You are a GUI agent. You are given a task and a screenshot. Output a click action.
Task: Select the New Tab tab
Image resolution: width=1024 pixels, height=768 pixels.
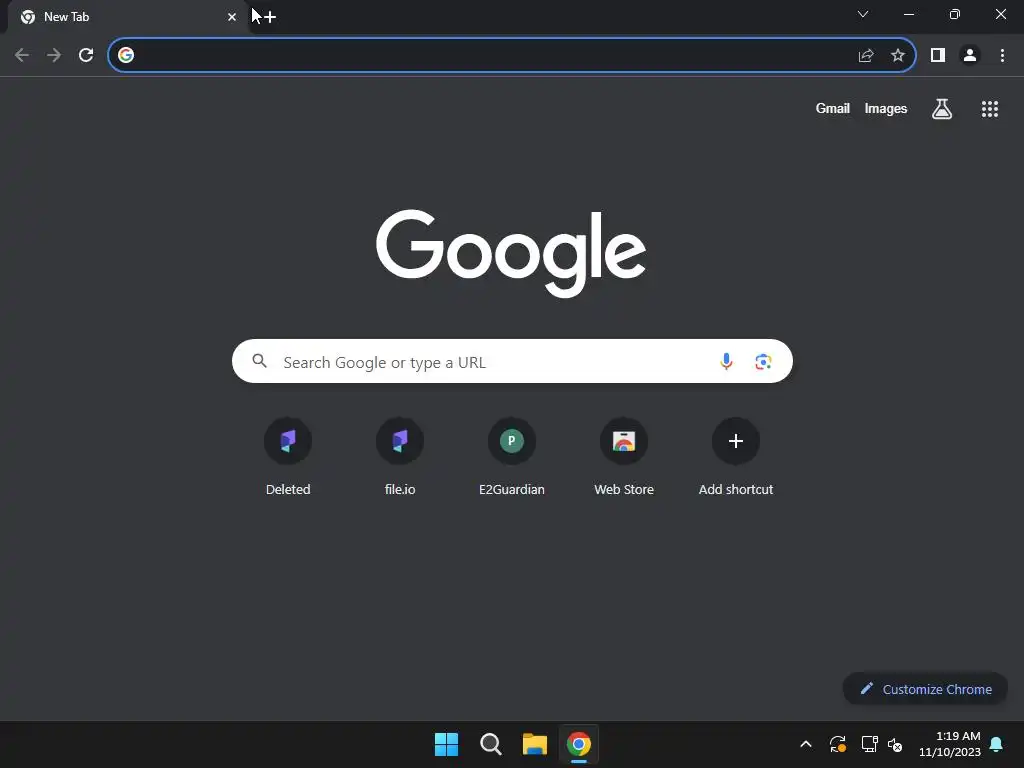[x=125, y=17]
